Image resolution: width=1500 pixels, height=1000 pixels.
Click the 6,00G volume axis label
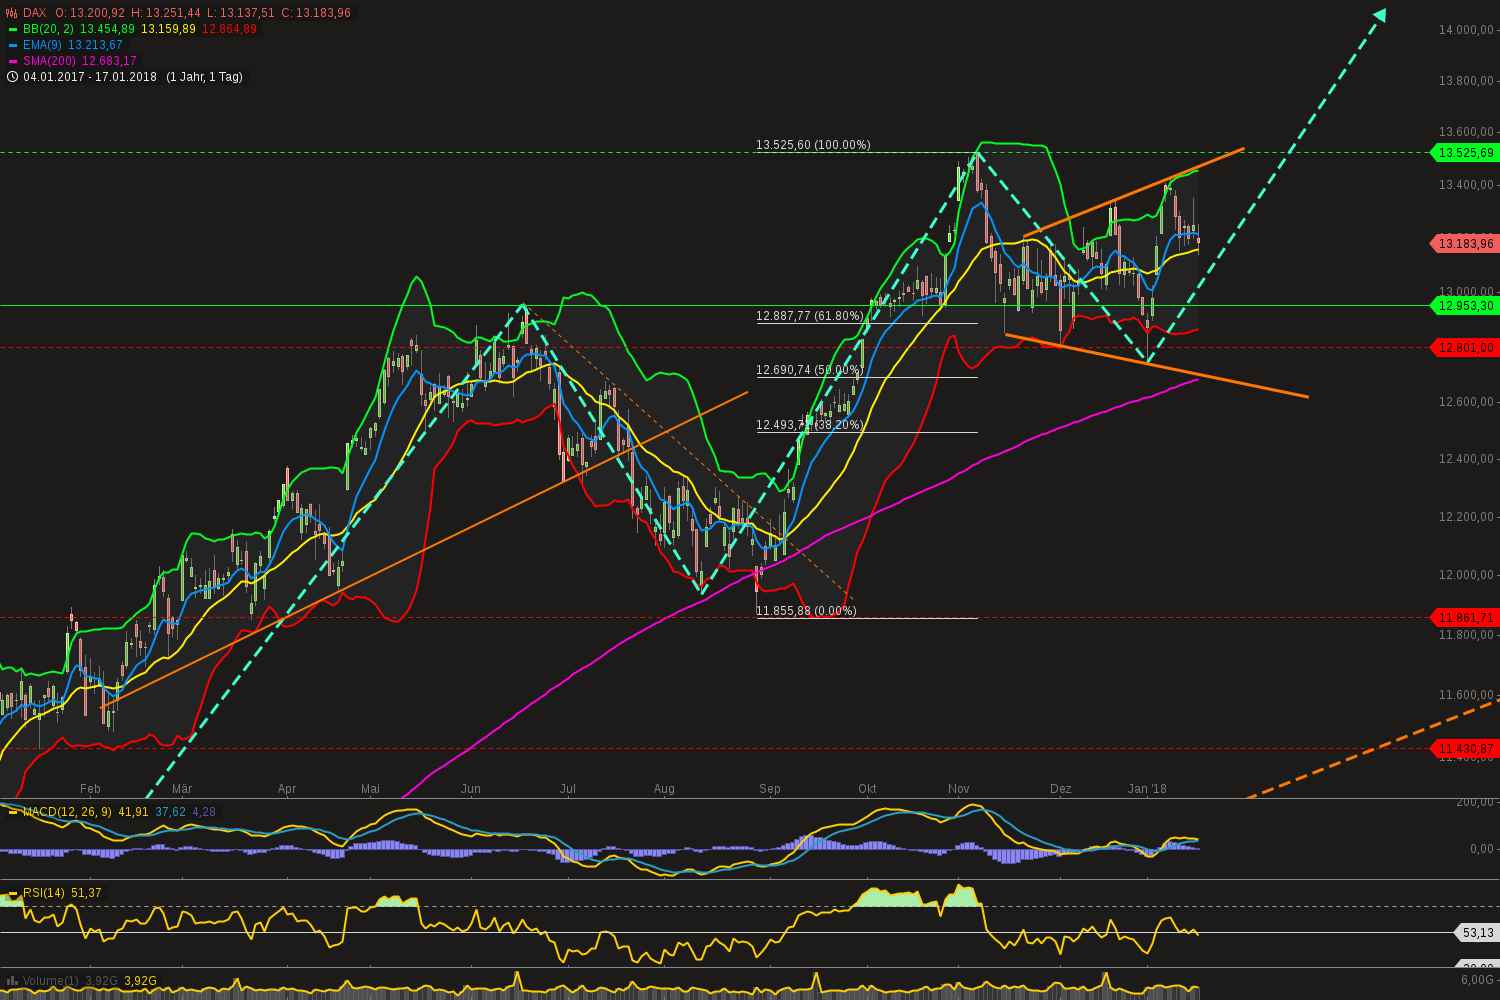click(1478, 981)
